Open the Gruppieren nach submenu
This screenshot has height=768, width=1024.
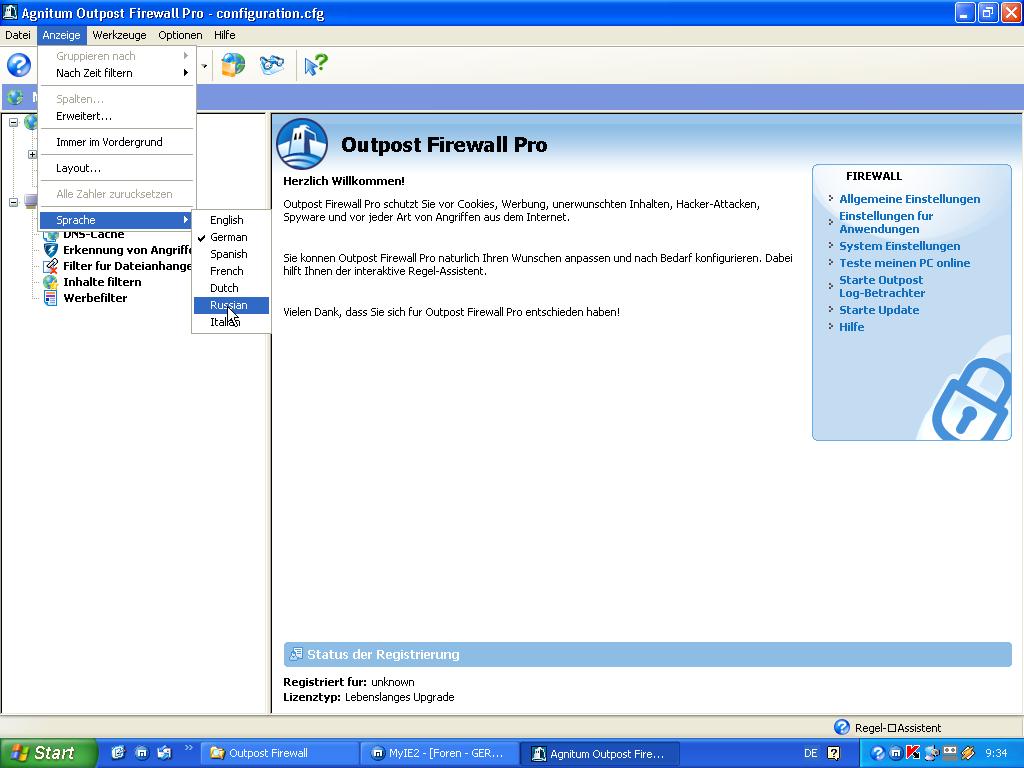tap(117, 56)
